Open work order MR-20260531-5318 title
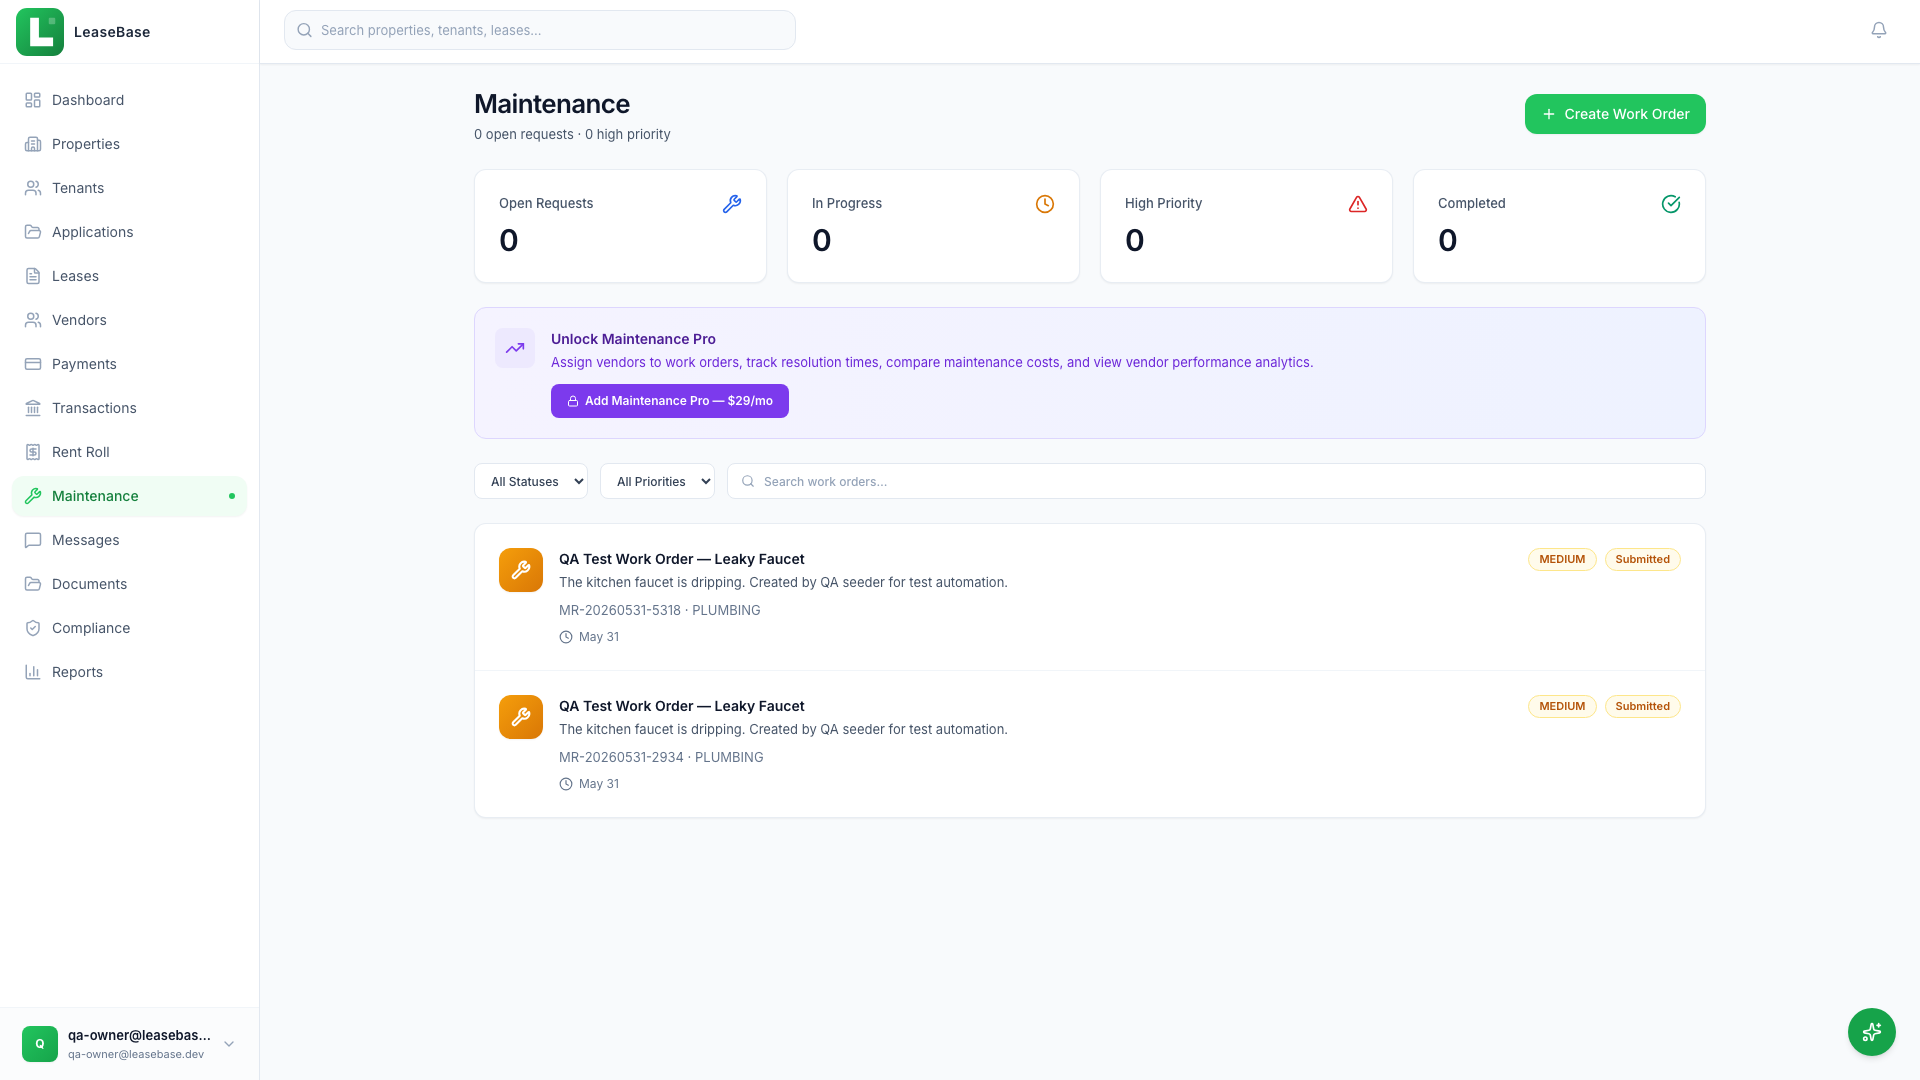The width and height of the screenshot is (1920, 1080). (681, 559)
